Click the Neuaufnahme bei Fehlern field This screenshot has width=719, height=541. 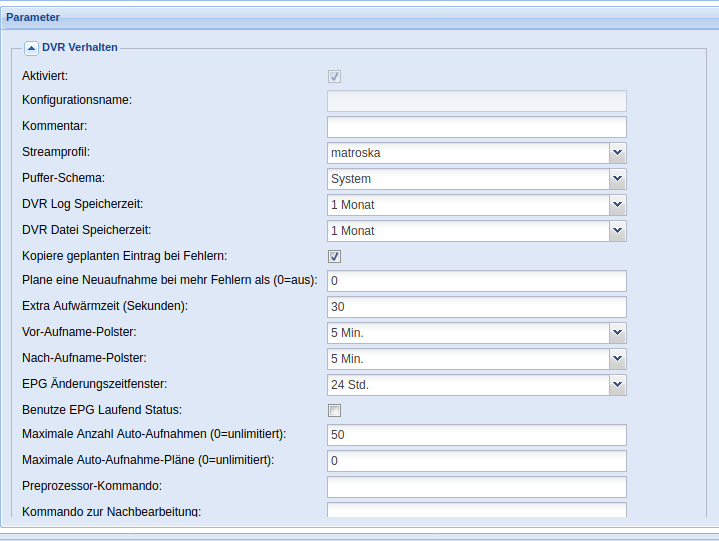pyautogui.click(x=476, y=281)
